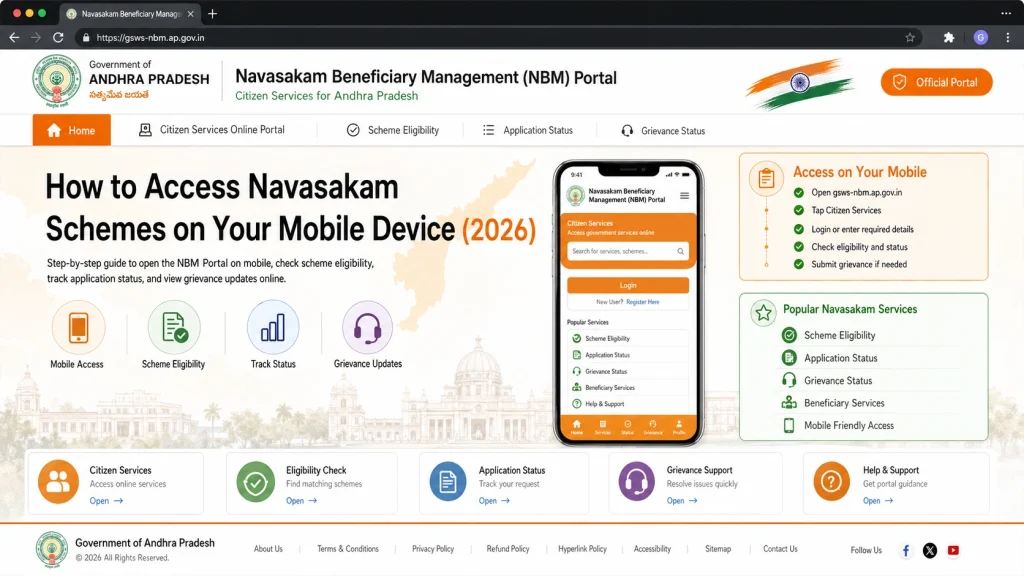Viewport: 1024px width, 576px height.
Task: Click the Home icon in phone bottom bar
Action: coord(577,427)
